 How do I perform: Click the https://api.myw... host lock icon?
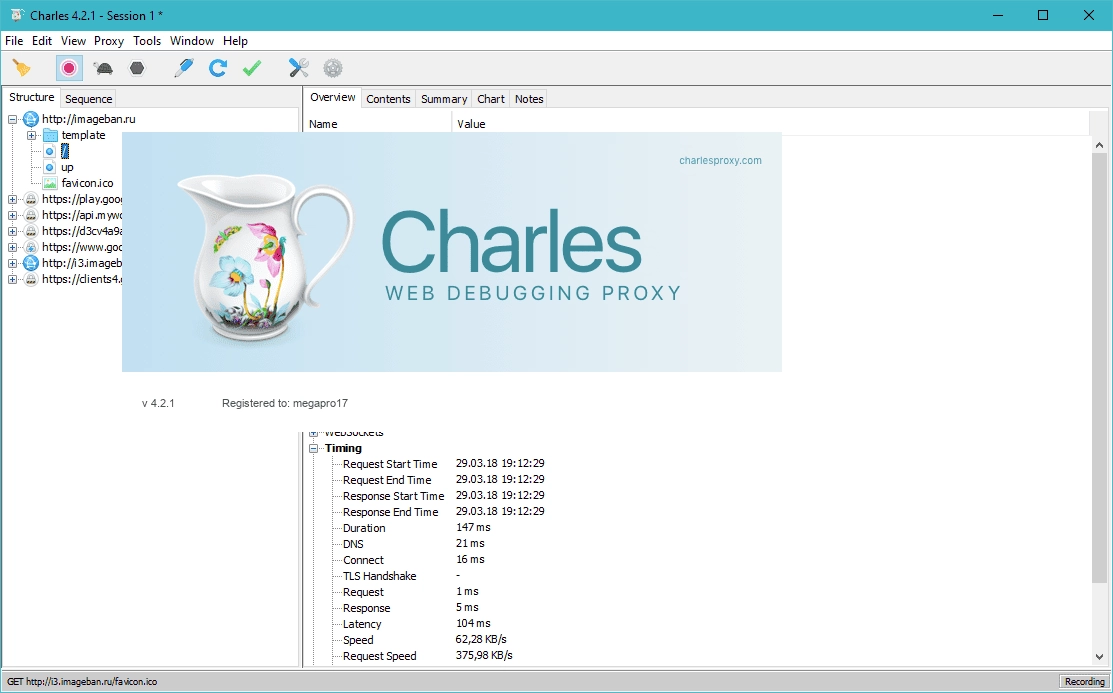[x=31, y=215]
